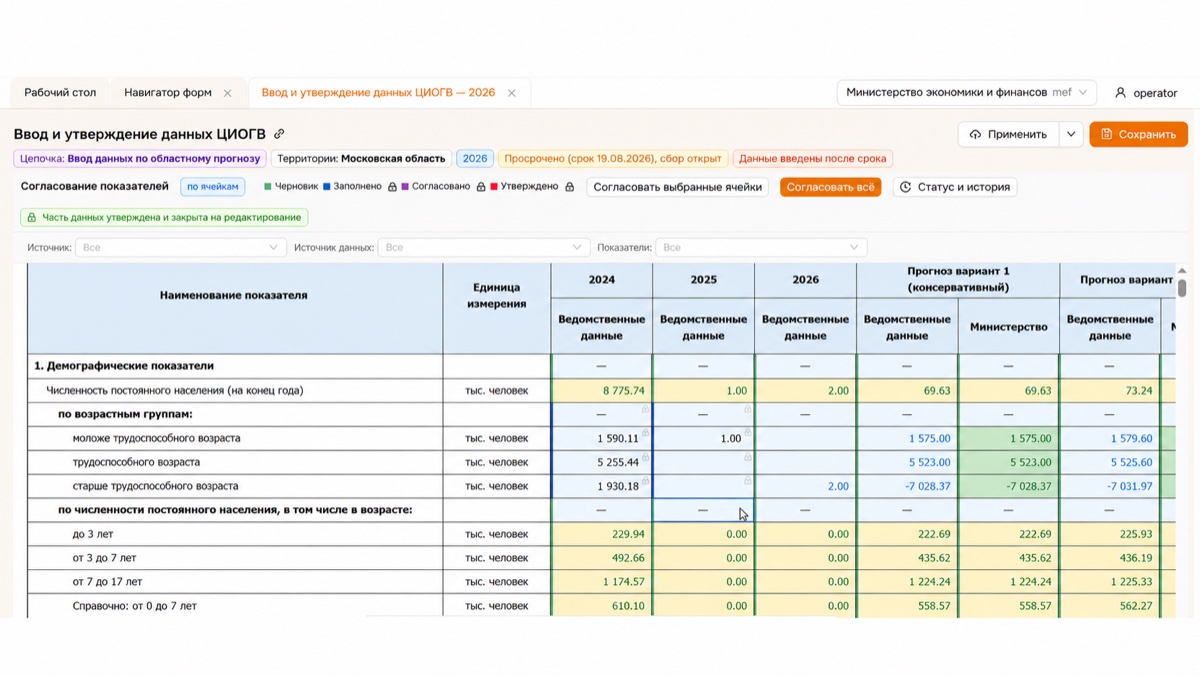Select the cell 1 174.57
The image size is (1200, 675).
point(602,582)
